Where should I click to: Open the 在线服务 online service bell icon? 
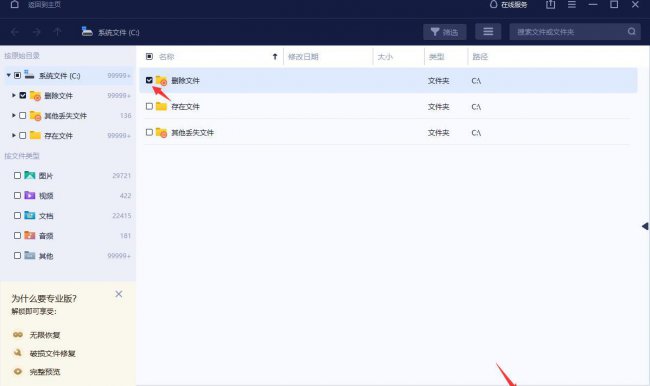[x=493, y=4]
